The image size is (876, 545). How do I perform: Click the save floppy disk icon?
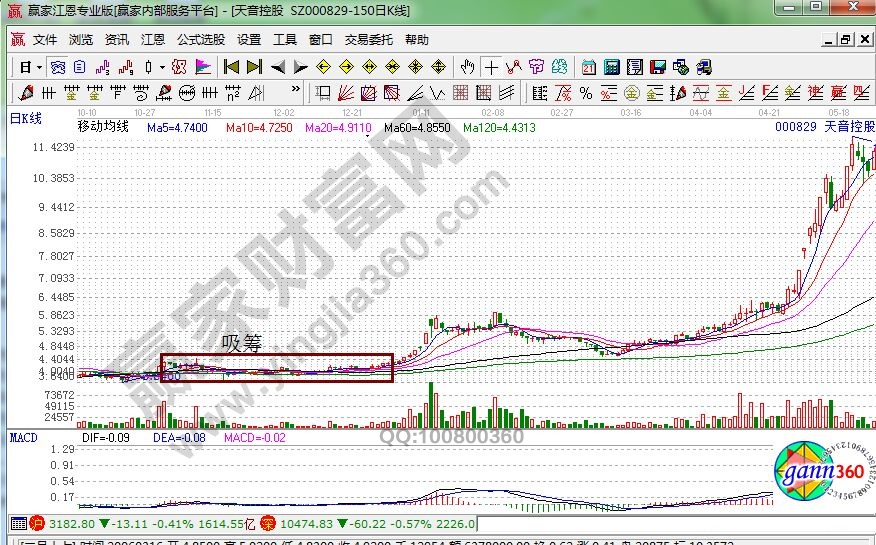[658, 67]
